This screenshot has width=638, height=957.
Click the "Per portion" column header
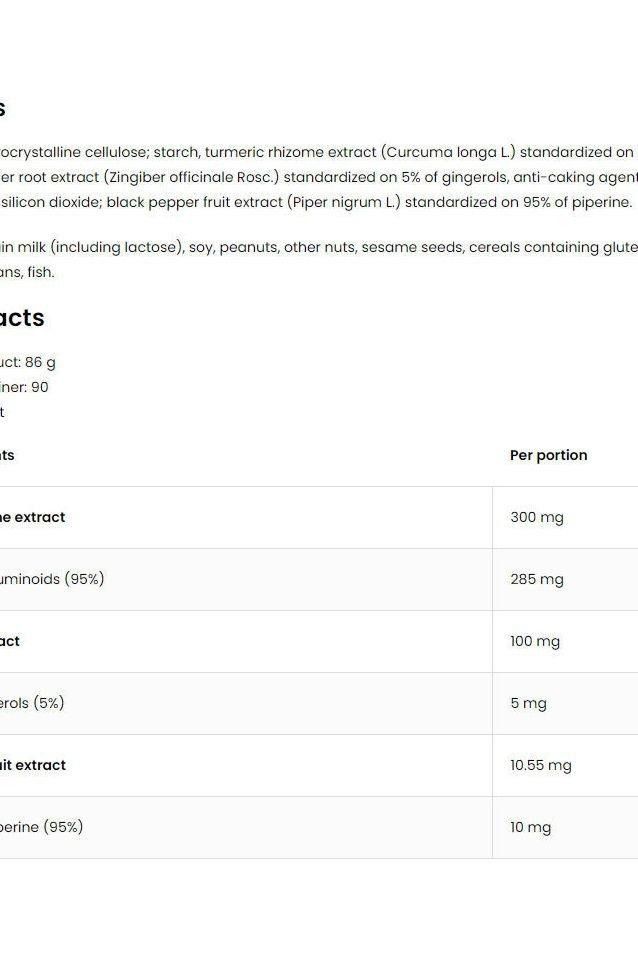coord(548,455)
